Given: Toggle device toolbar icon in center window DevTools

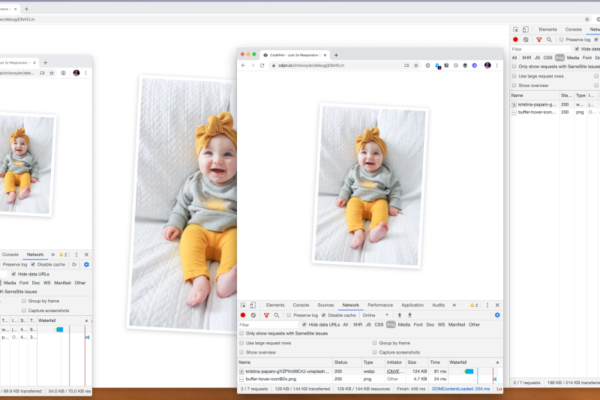Looking at the screenshot, I should coord(253,305).
